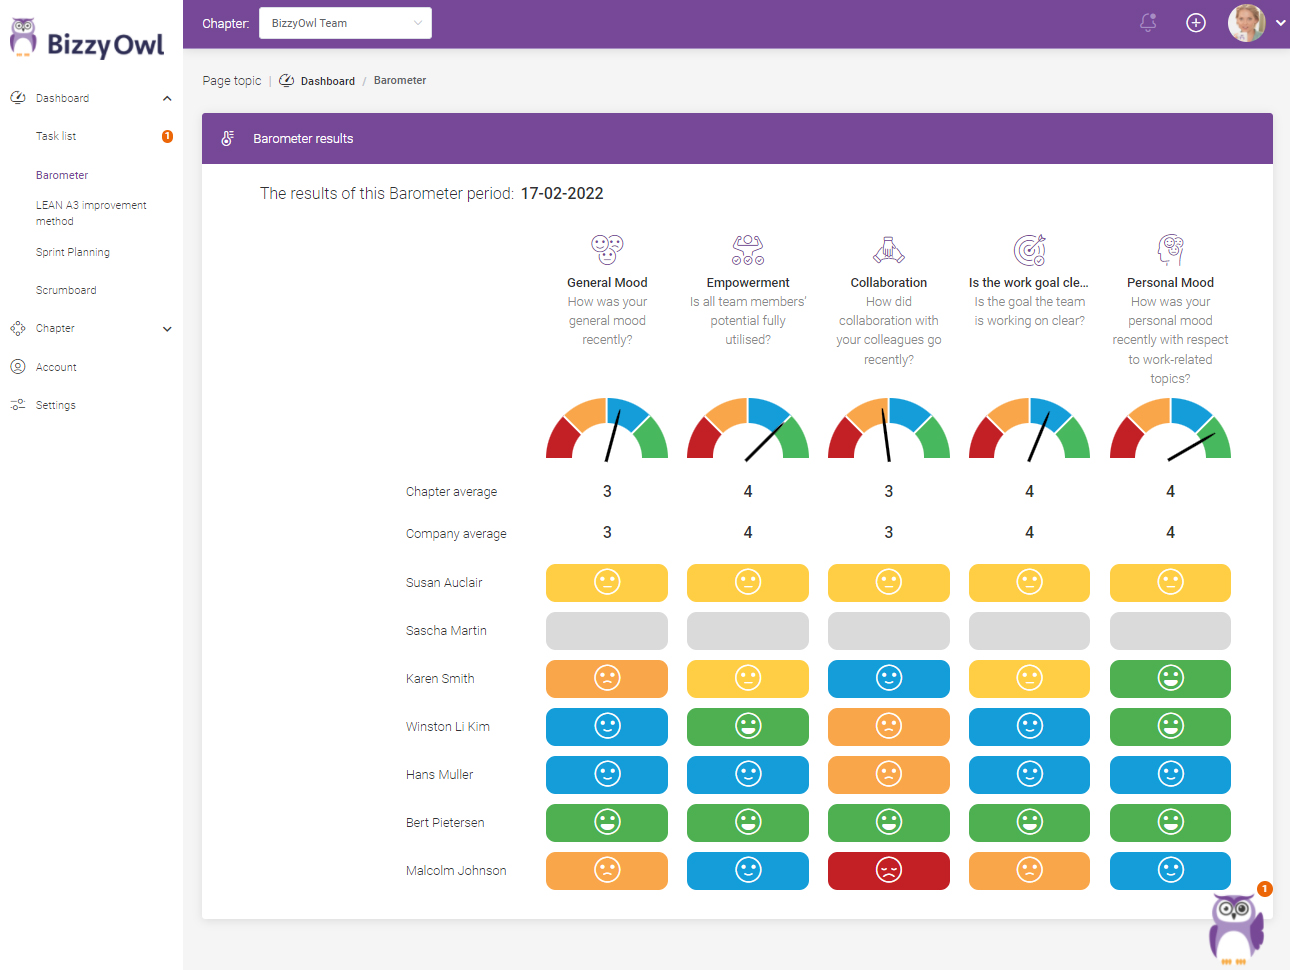This screenshot has height=970, width=1290.
Task: Expand the Chapter section in the sidebar
Action: click(x=167, y=328)
